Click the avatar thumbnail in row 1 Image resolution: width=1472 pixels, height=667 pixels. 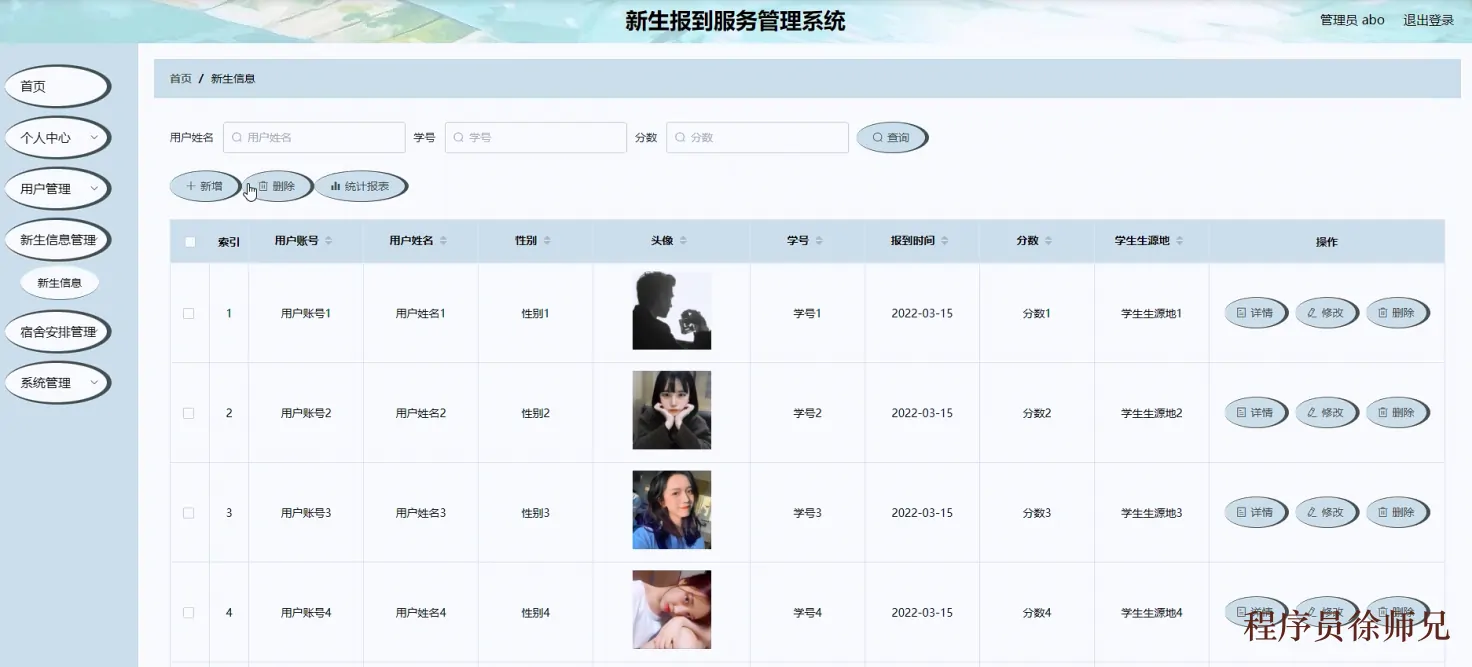[x=672, y=311]
